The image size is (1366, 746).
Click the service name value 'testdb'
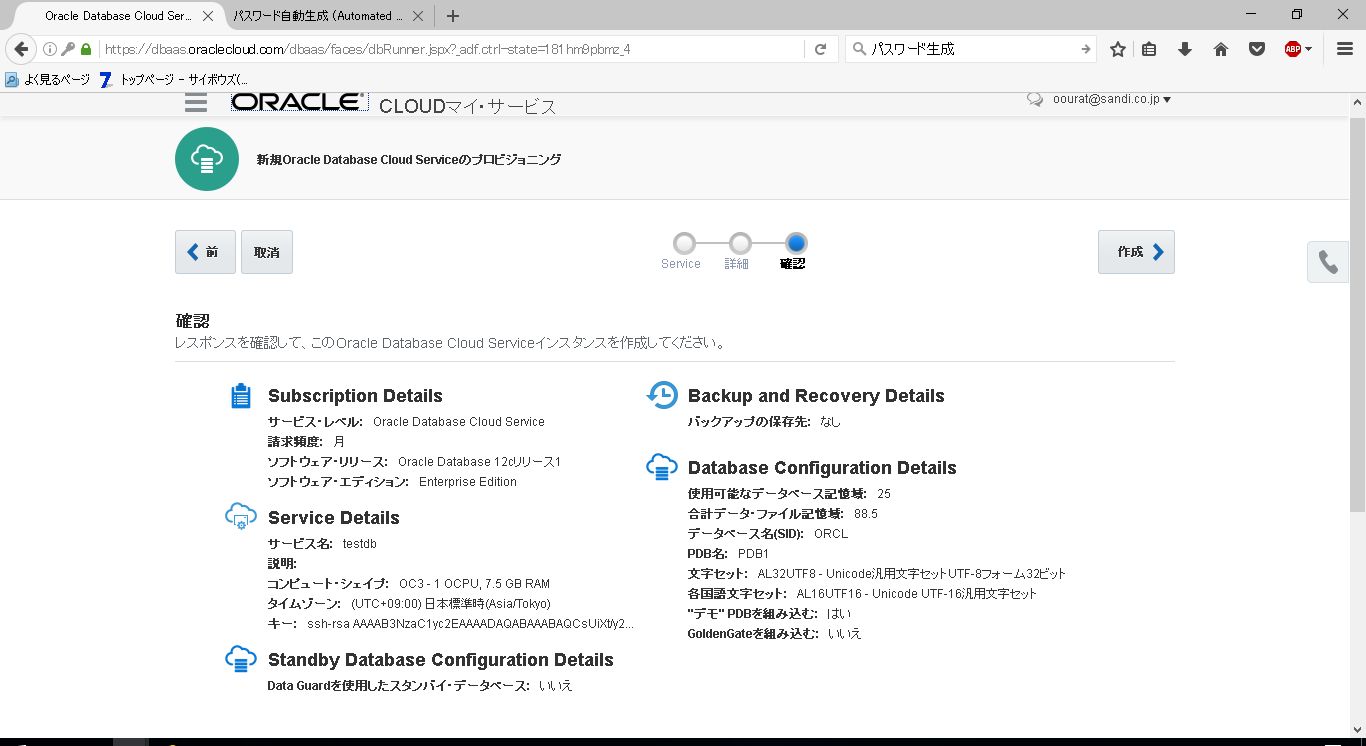tap(359, 544)
